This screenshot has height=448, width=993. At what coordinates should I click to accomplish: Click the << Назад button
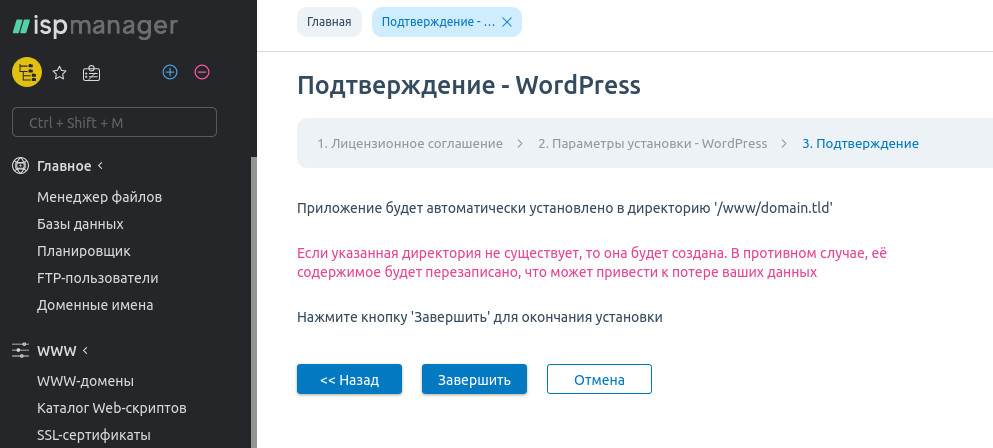(x=349, y=380)
